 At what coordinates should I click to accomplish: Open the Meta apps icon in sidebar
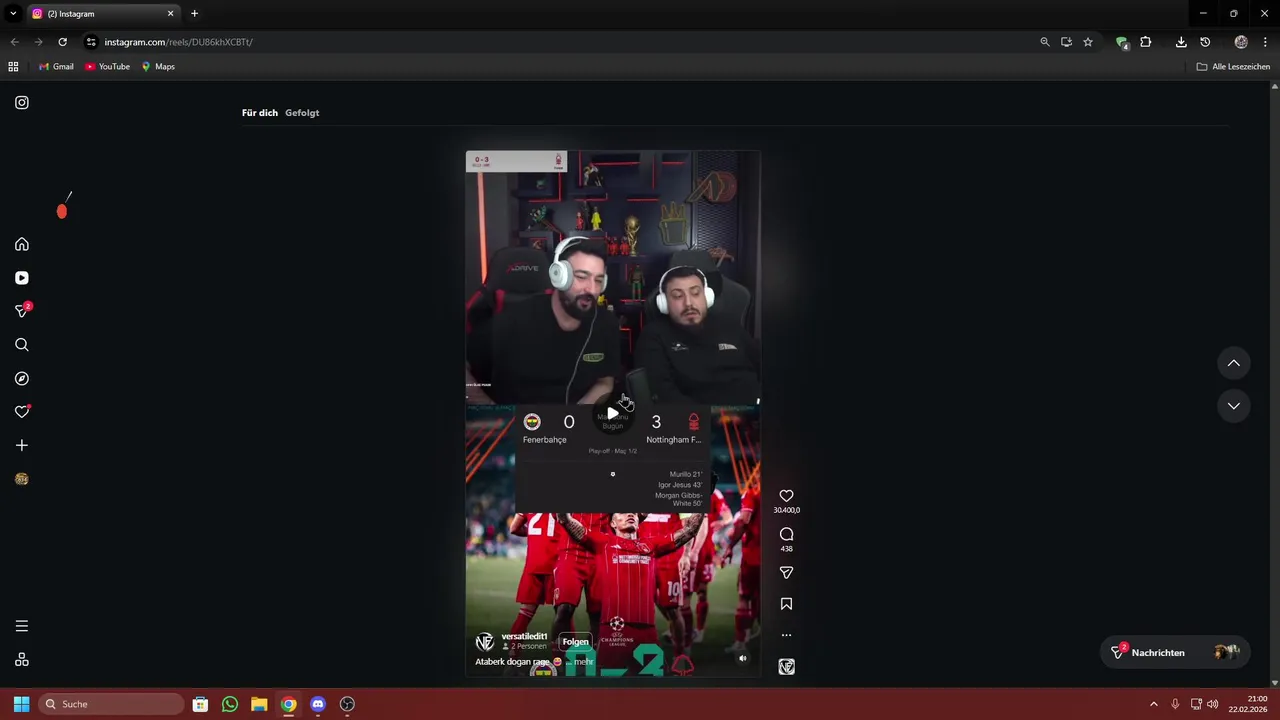tap(22, 660)
